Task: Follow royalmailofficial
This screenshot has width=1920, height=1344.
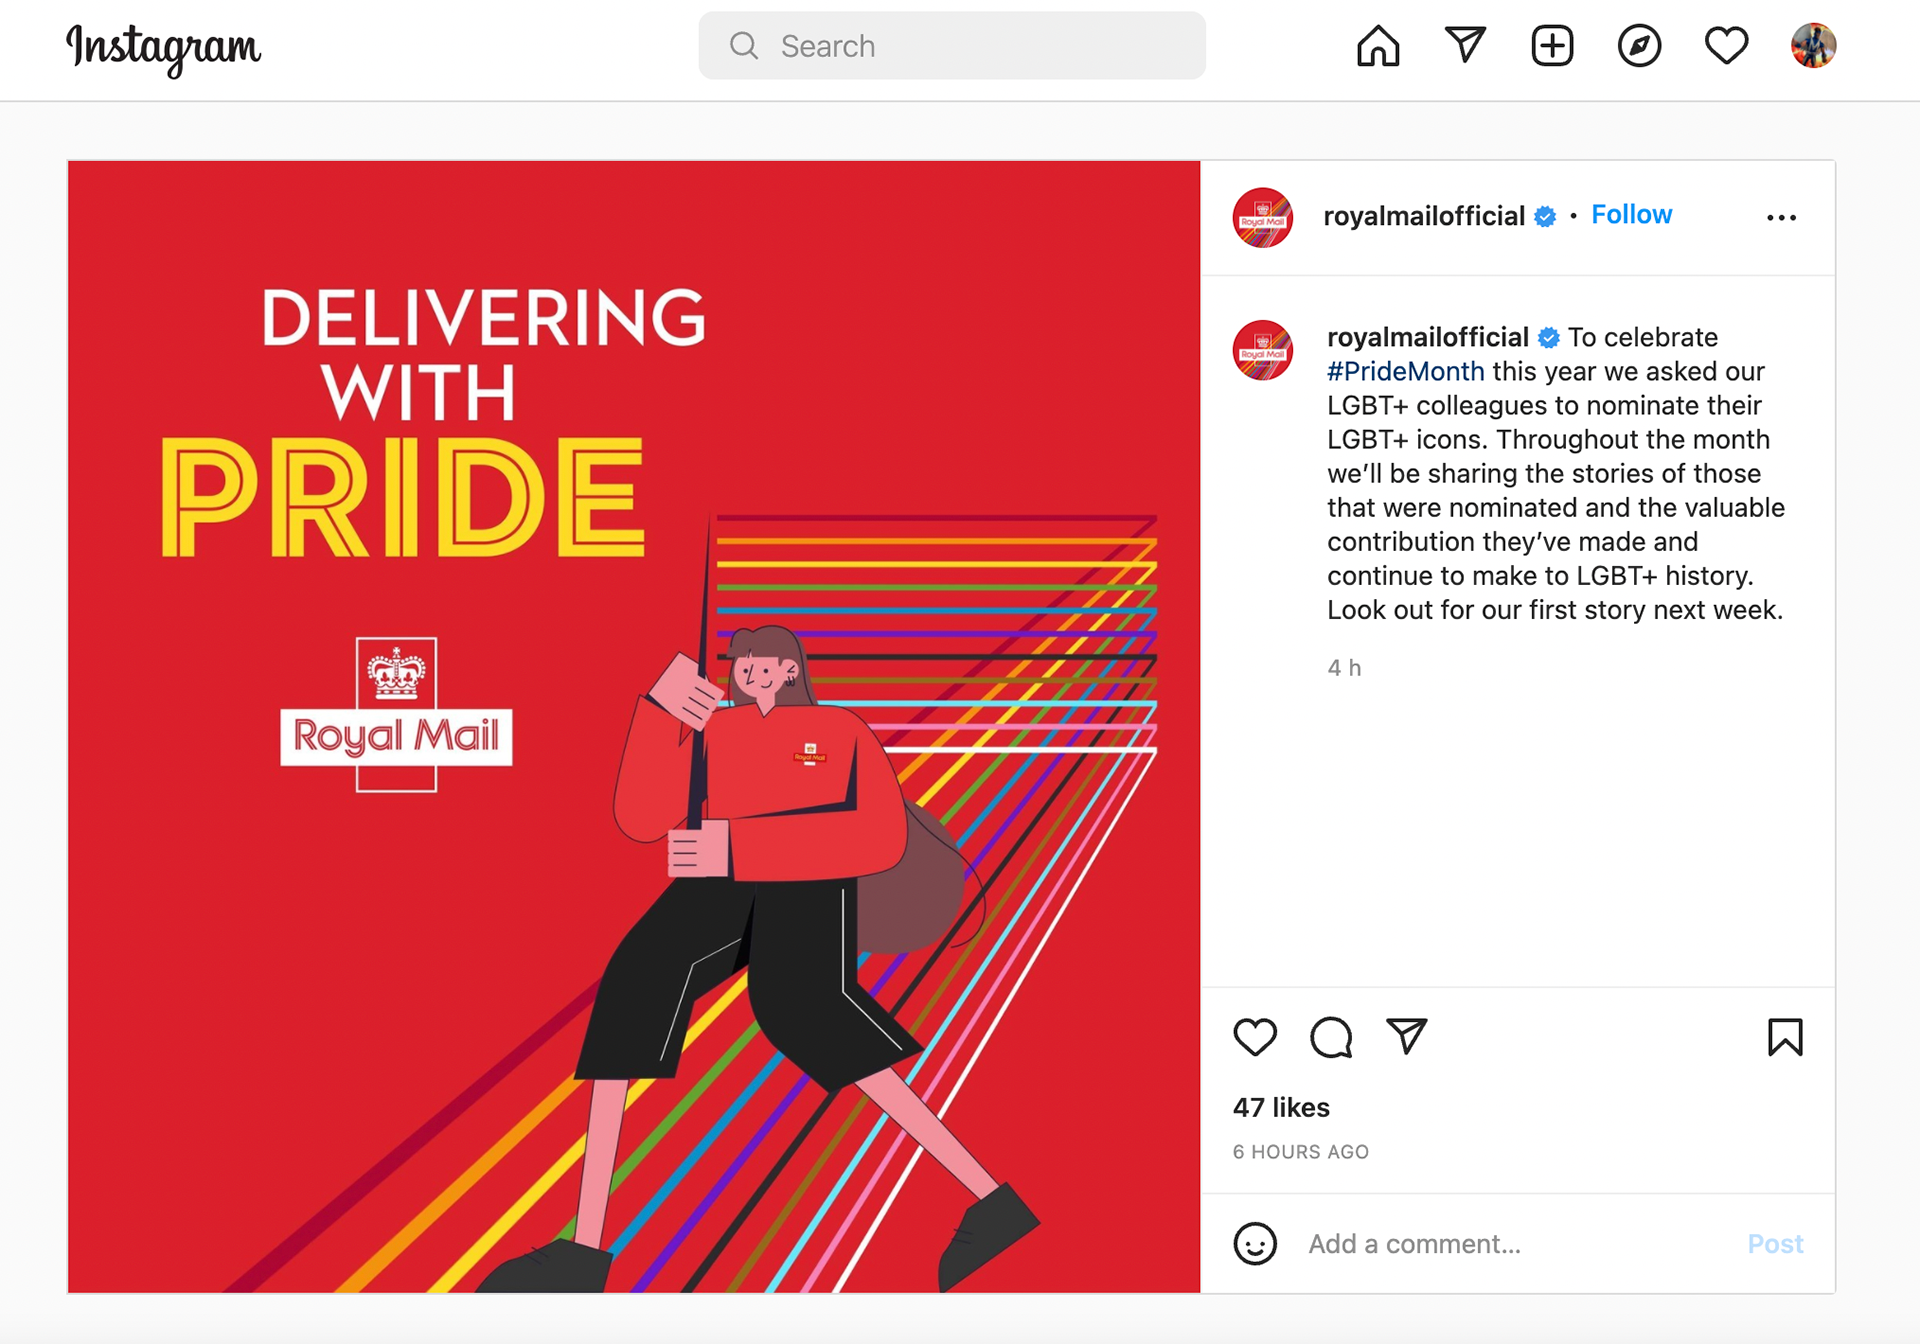Action: pyautogui.click(x=1631, y=215)
